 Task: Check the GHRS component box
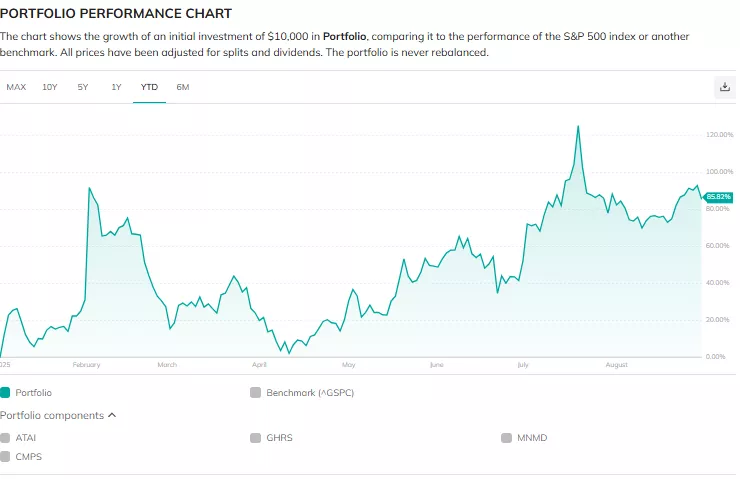256,438
